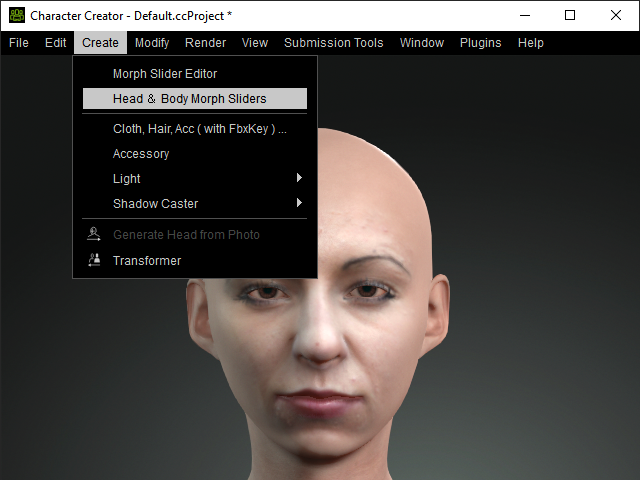Open the Window menu
640x480 pixels.
pos(422,43)
